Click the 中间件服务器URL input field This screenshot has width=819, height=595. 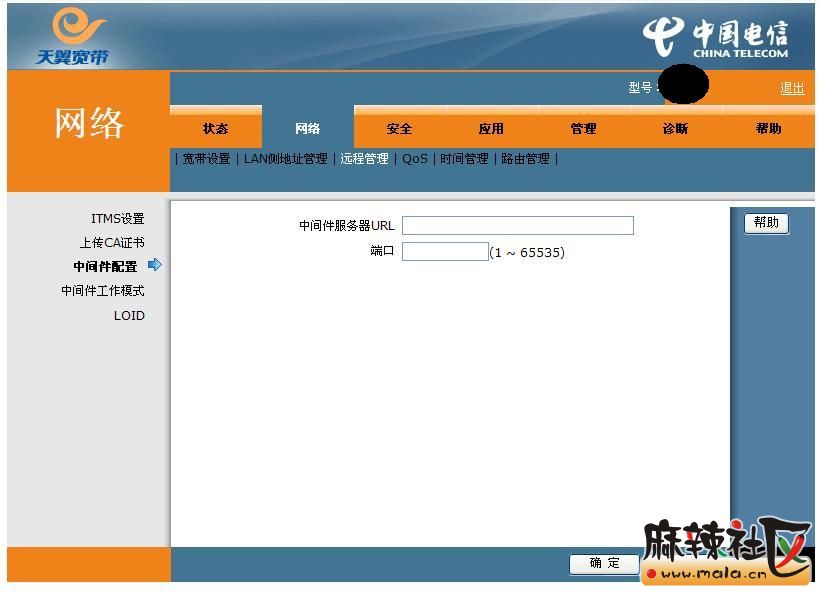click(517, 226)
